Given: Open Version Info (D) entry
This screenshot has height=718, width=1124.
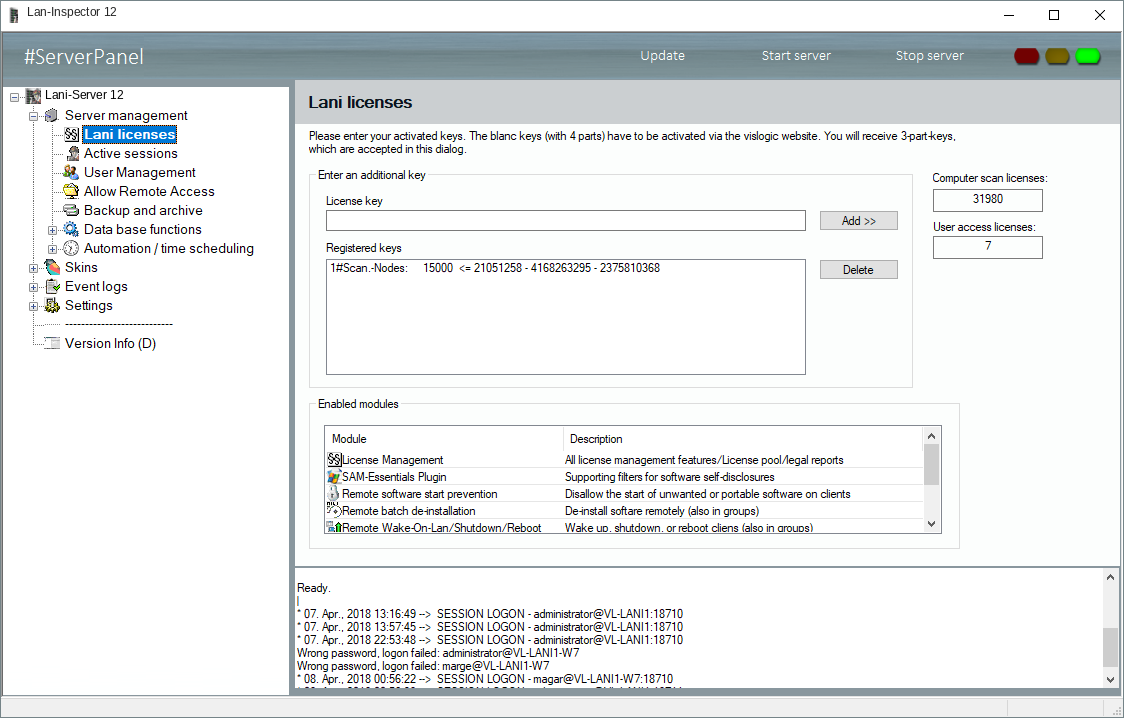Looking at the screenshot, I should coord(110,343).
